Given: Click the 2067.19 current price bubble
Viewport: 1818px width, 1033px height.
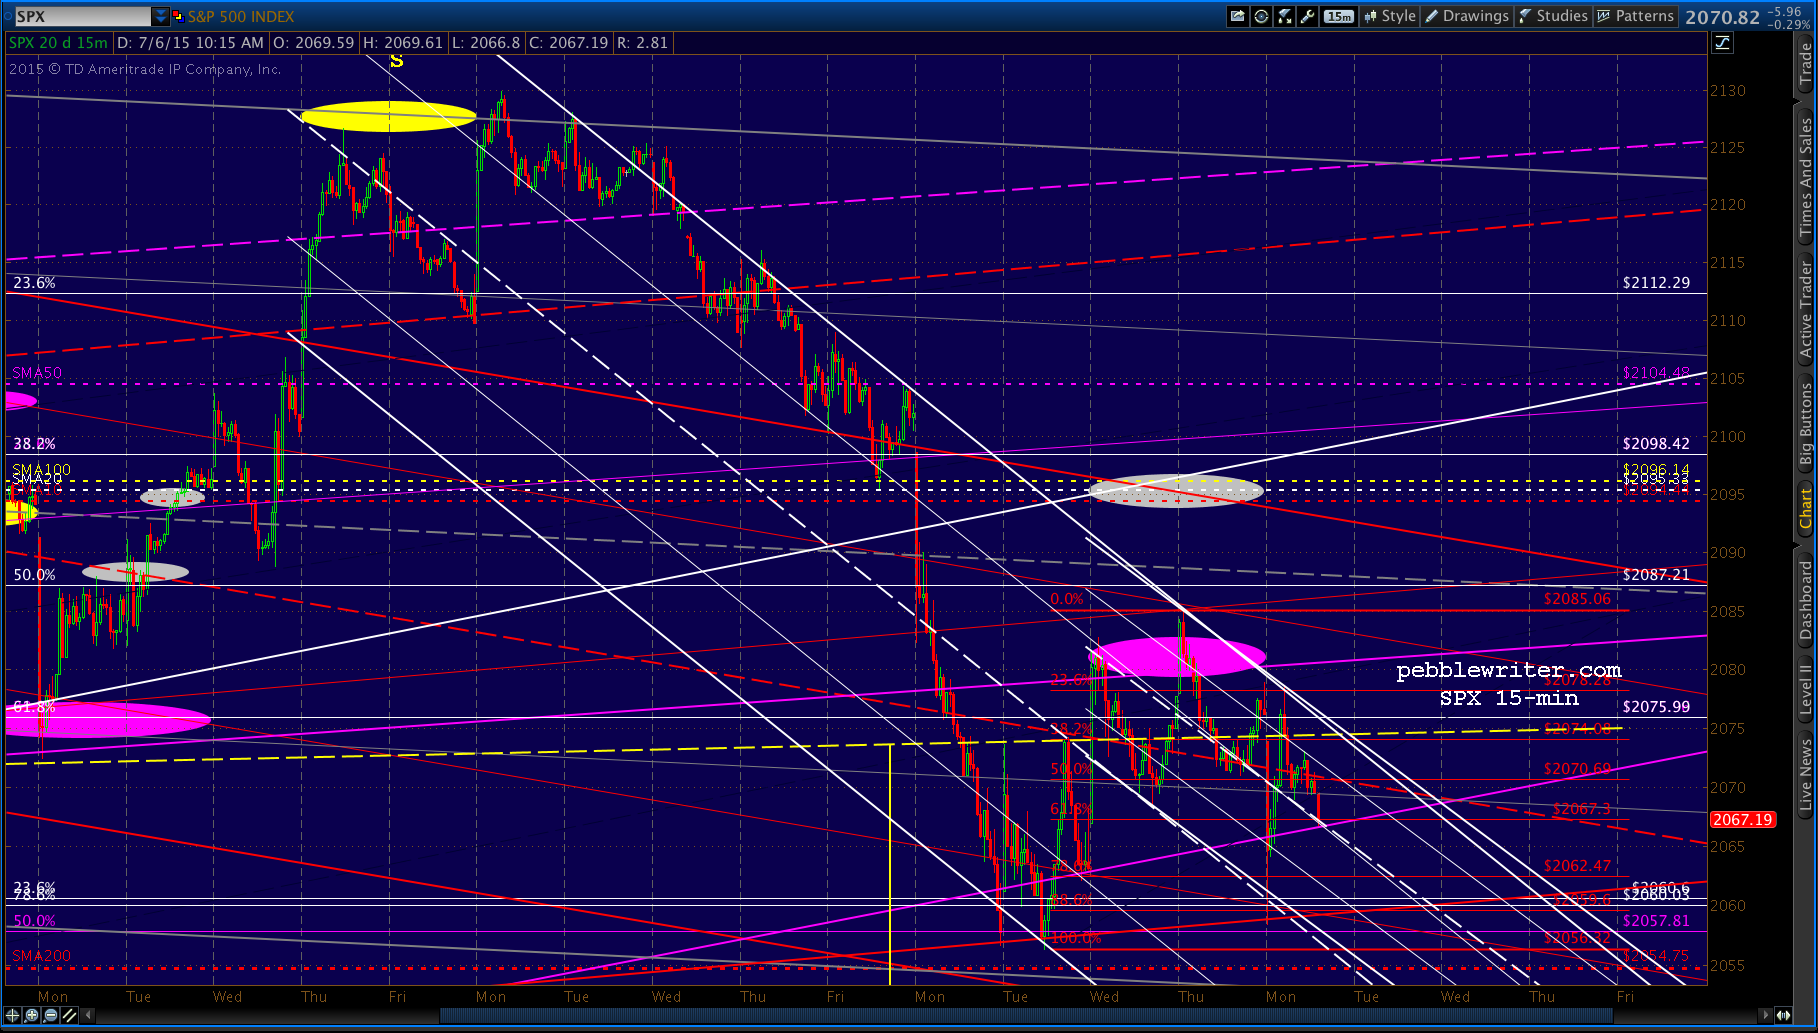Looking at the screenshot, I should coord(1743,819).
